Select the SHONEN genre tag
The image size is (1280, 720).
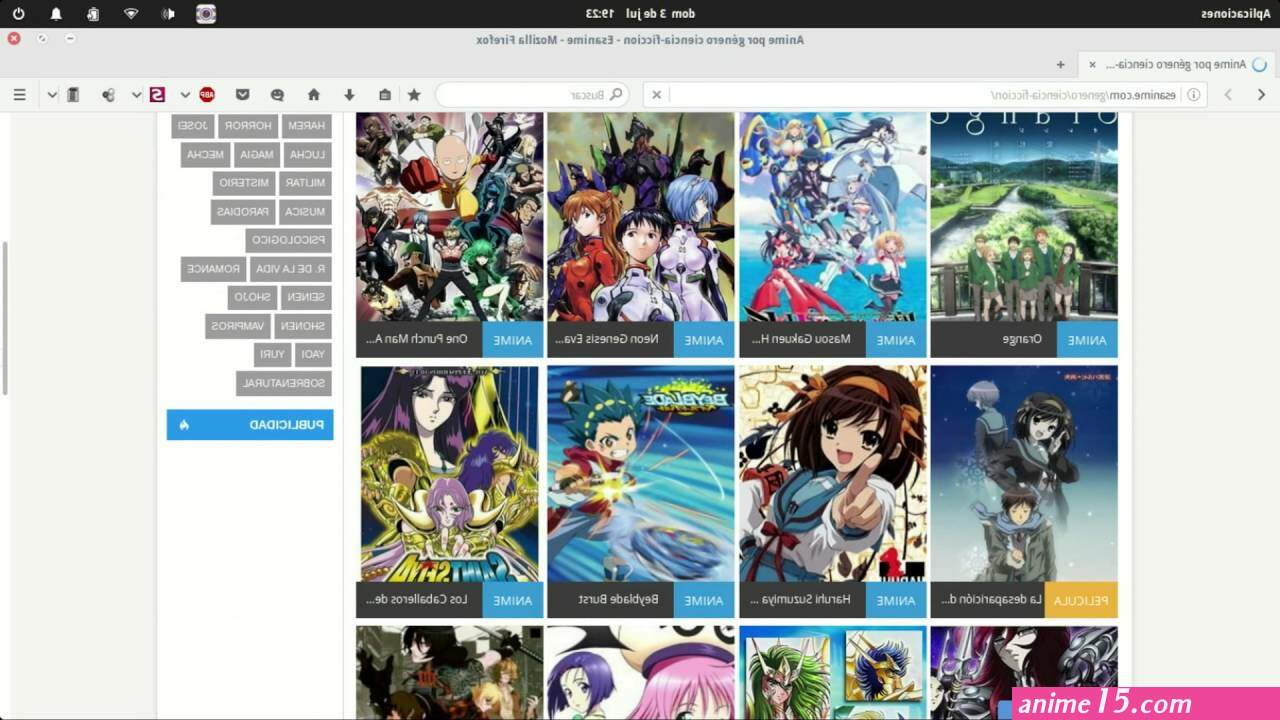[303, 326]
